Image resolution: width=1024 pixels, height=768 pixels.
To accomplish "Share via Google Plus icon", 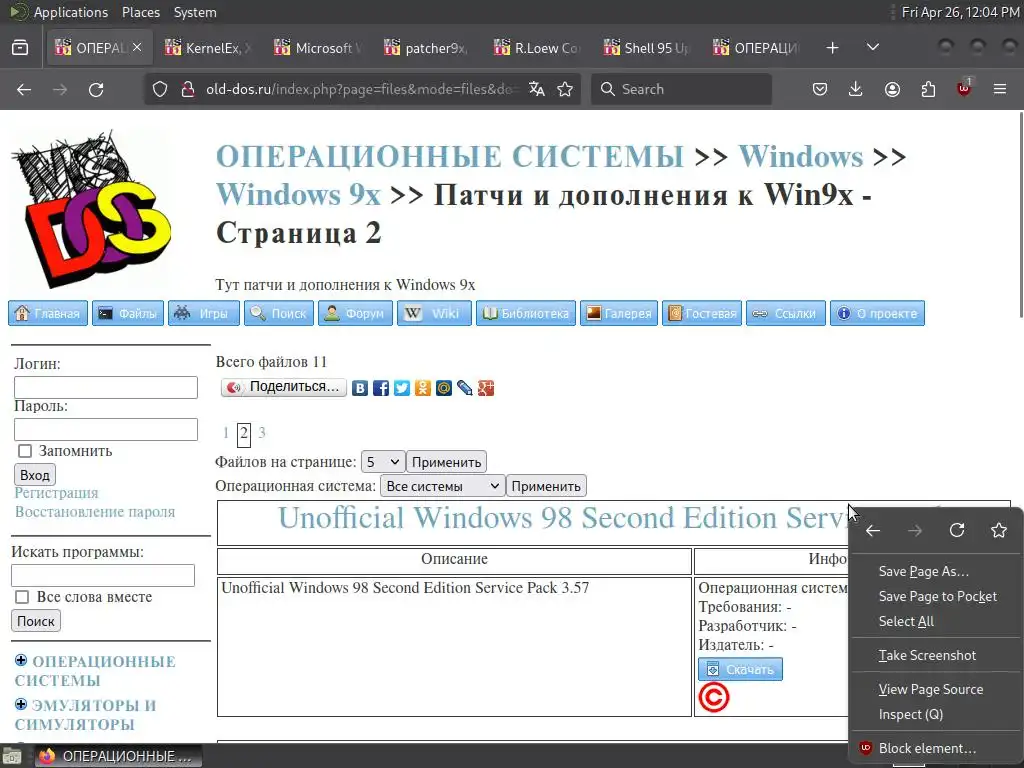I will point(485,389).
